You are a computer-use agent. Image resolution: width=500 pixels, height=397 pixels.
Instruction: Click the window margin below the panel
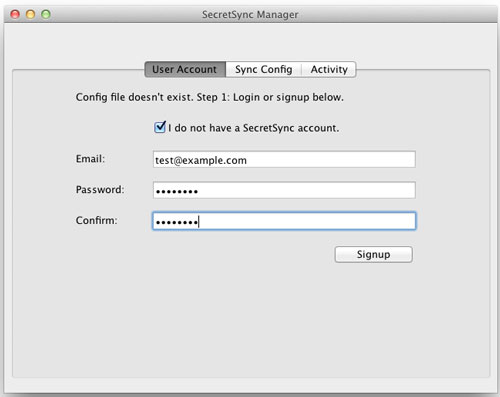coord(250,385)
